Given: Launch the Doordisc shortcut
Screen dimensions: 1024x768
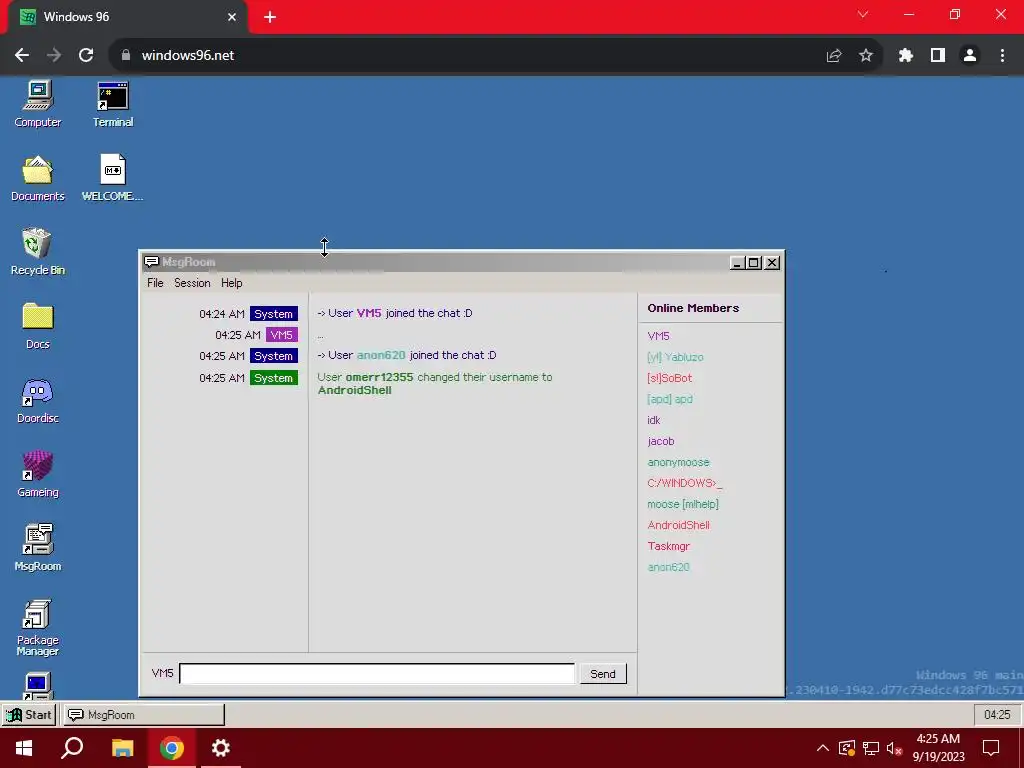Looking at the screenshot, I should (38, 400).
